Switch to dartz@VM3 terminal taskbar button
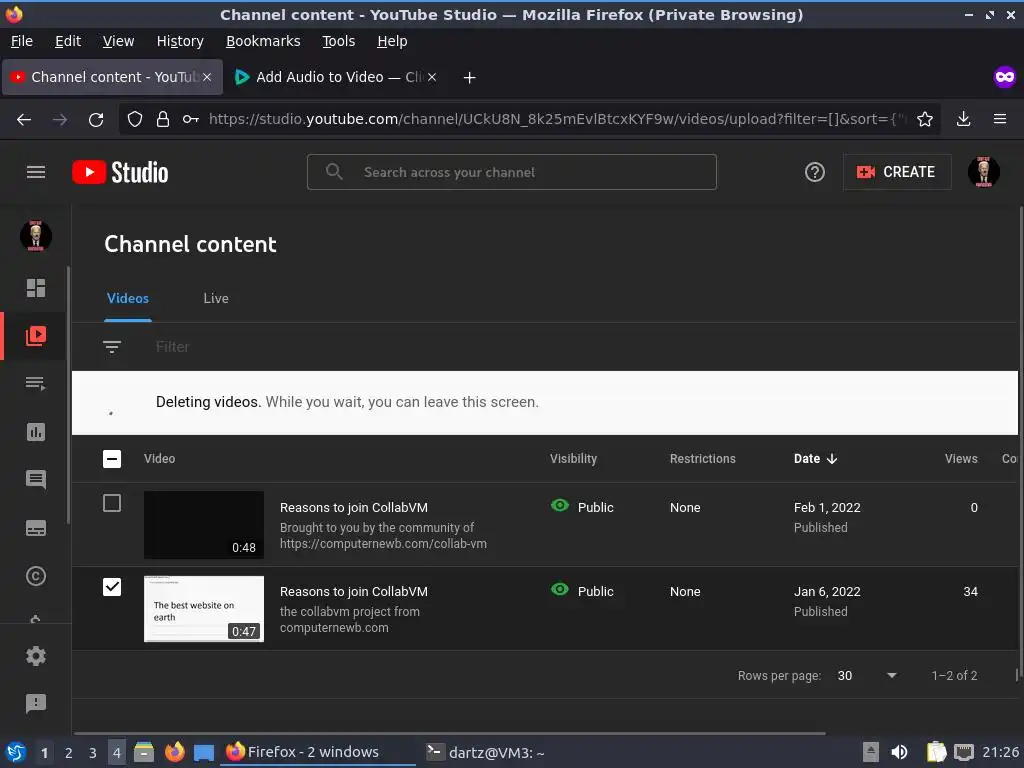The image size is (1024, 768). click(x=485, y=752)
